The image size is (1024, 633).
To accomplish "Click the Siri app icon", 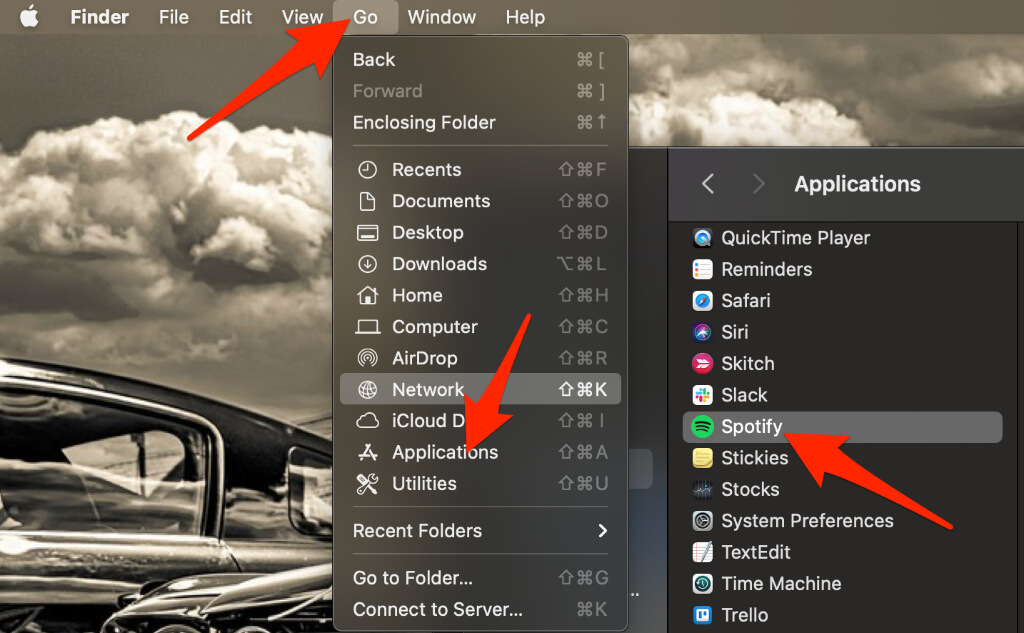I will point(703,332).
